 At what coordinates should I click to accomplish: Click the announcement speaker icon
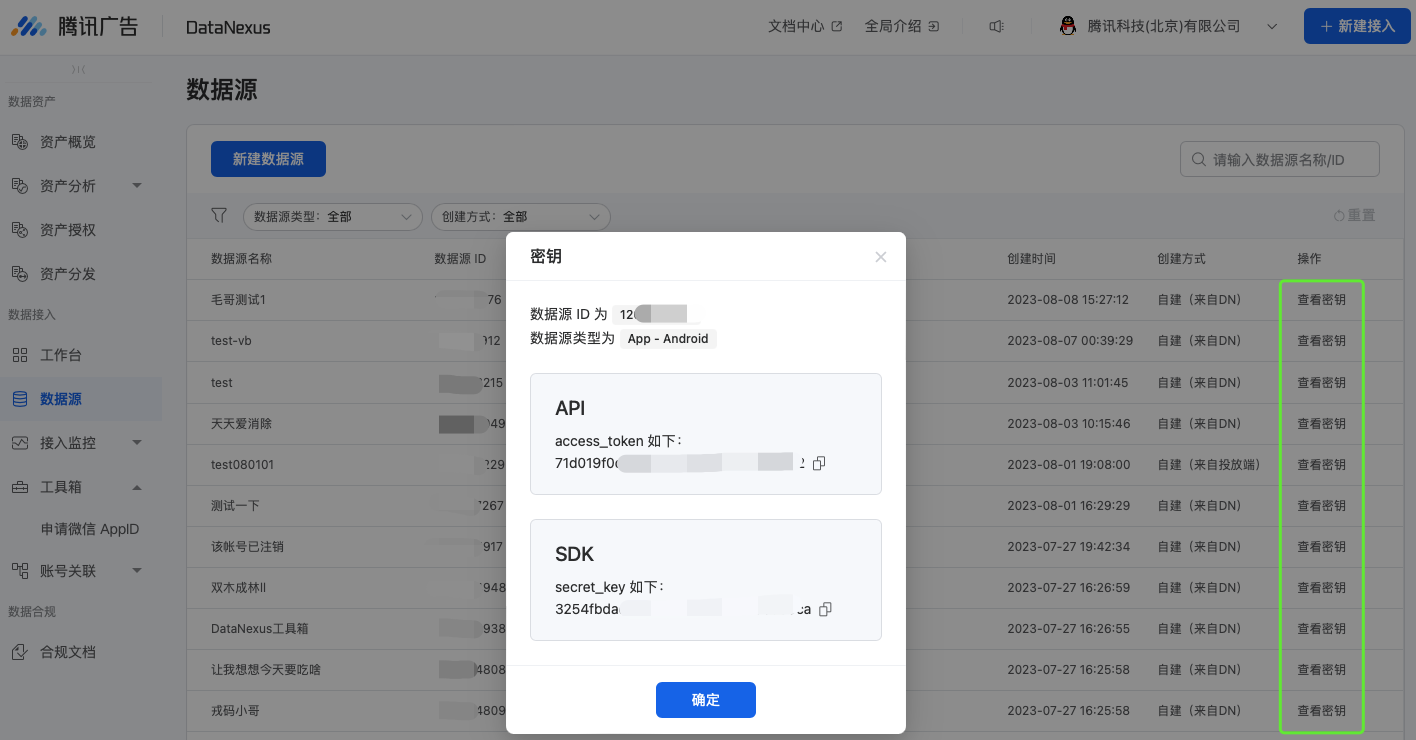click(996, 27)
